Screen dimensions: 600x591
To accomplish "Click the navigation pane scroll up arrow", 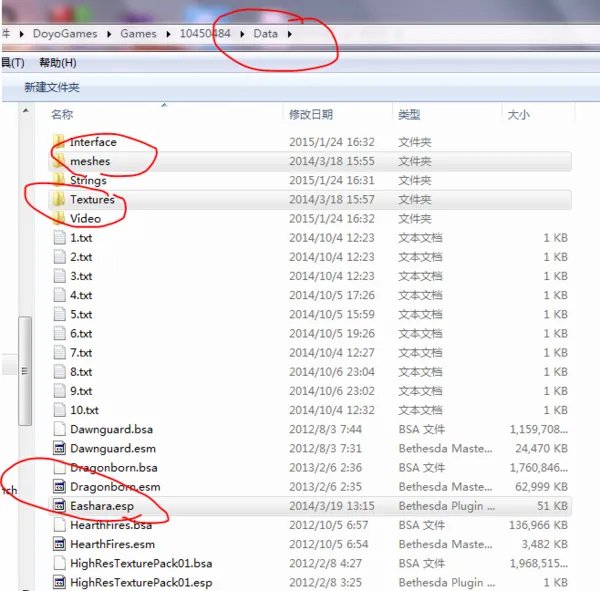I will point(25,111).
